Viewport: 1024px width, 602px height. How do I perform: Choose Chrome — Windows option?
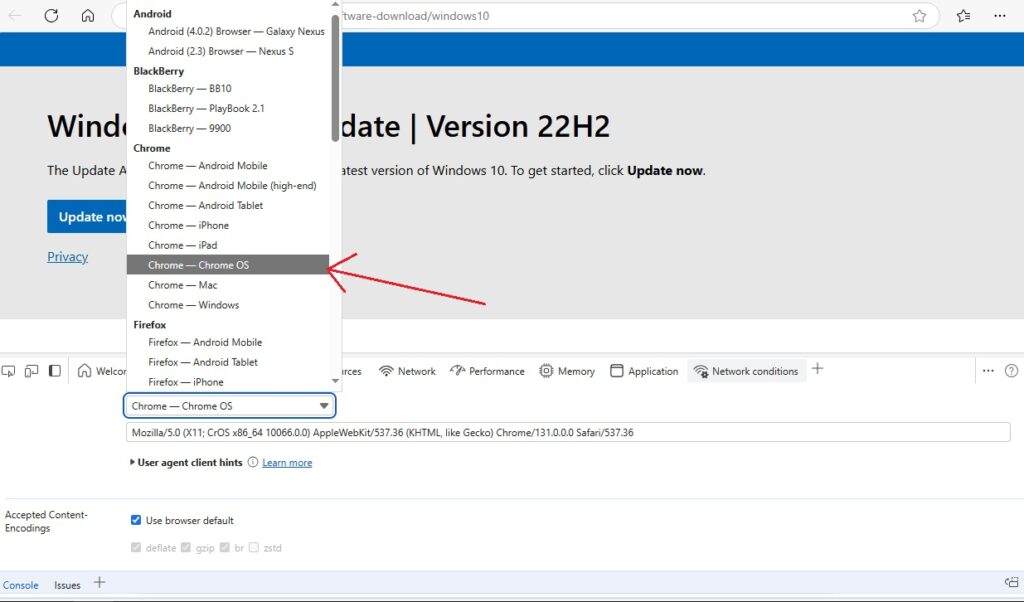(228, 305)
